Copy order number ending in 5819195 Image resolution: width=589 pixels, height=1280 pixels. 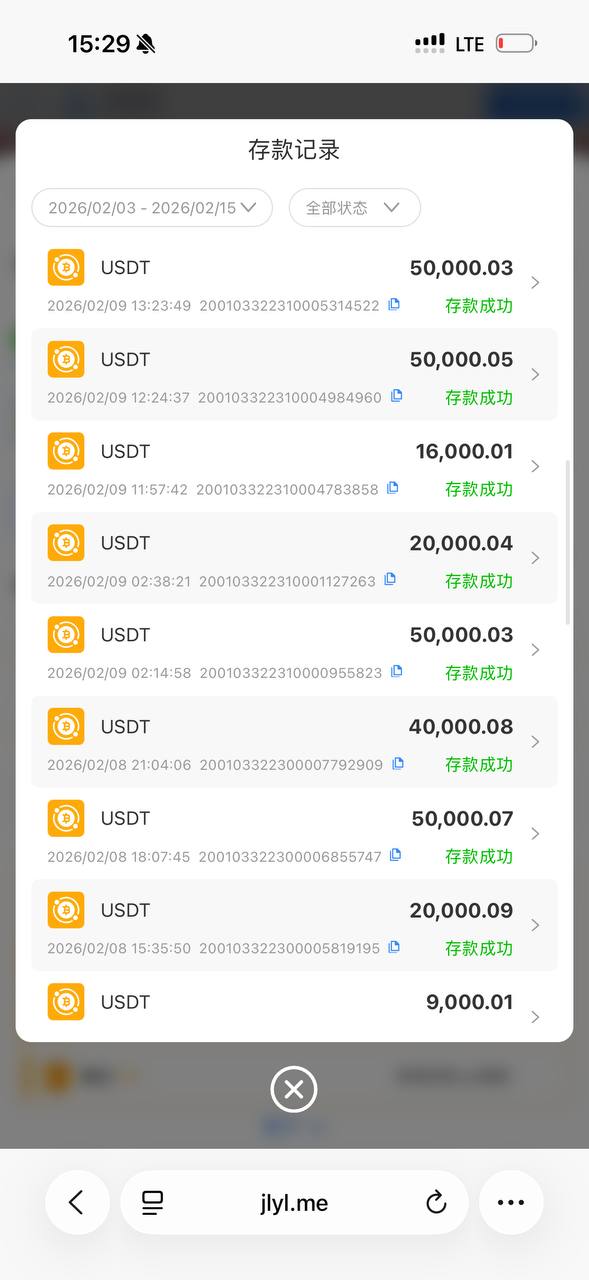coord(394,947)
